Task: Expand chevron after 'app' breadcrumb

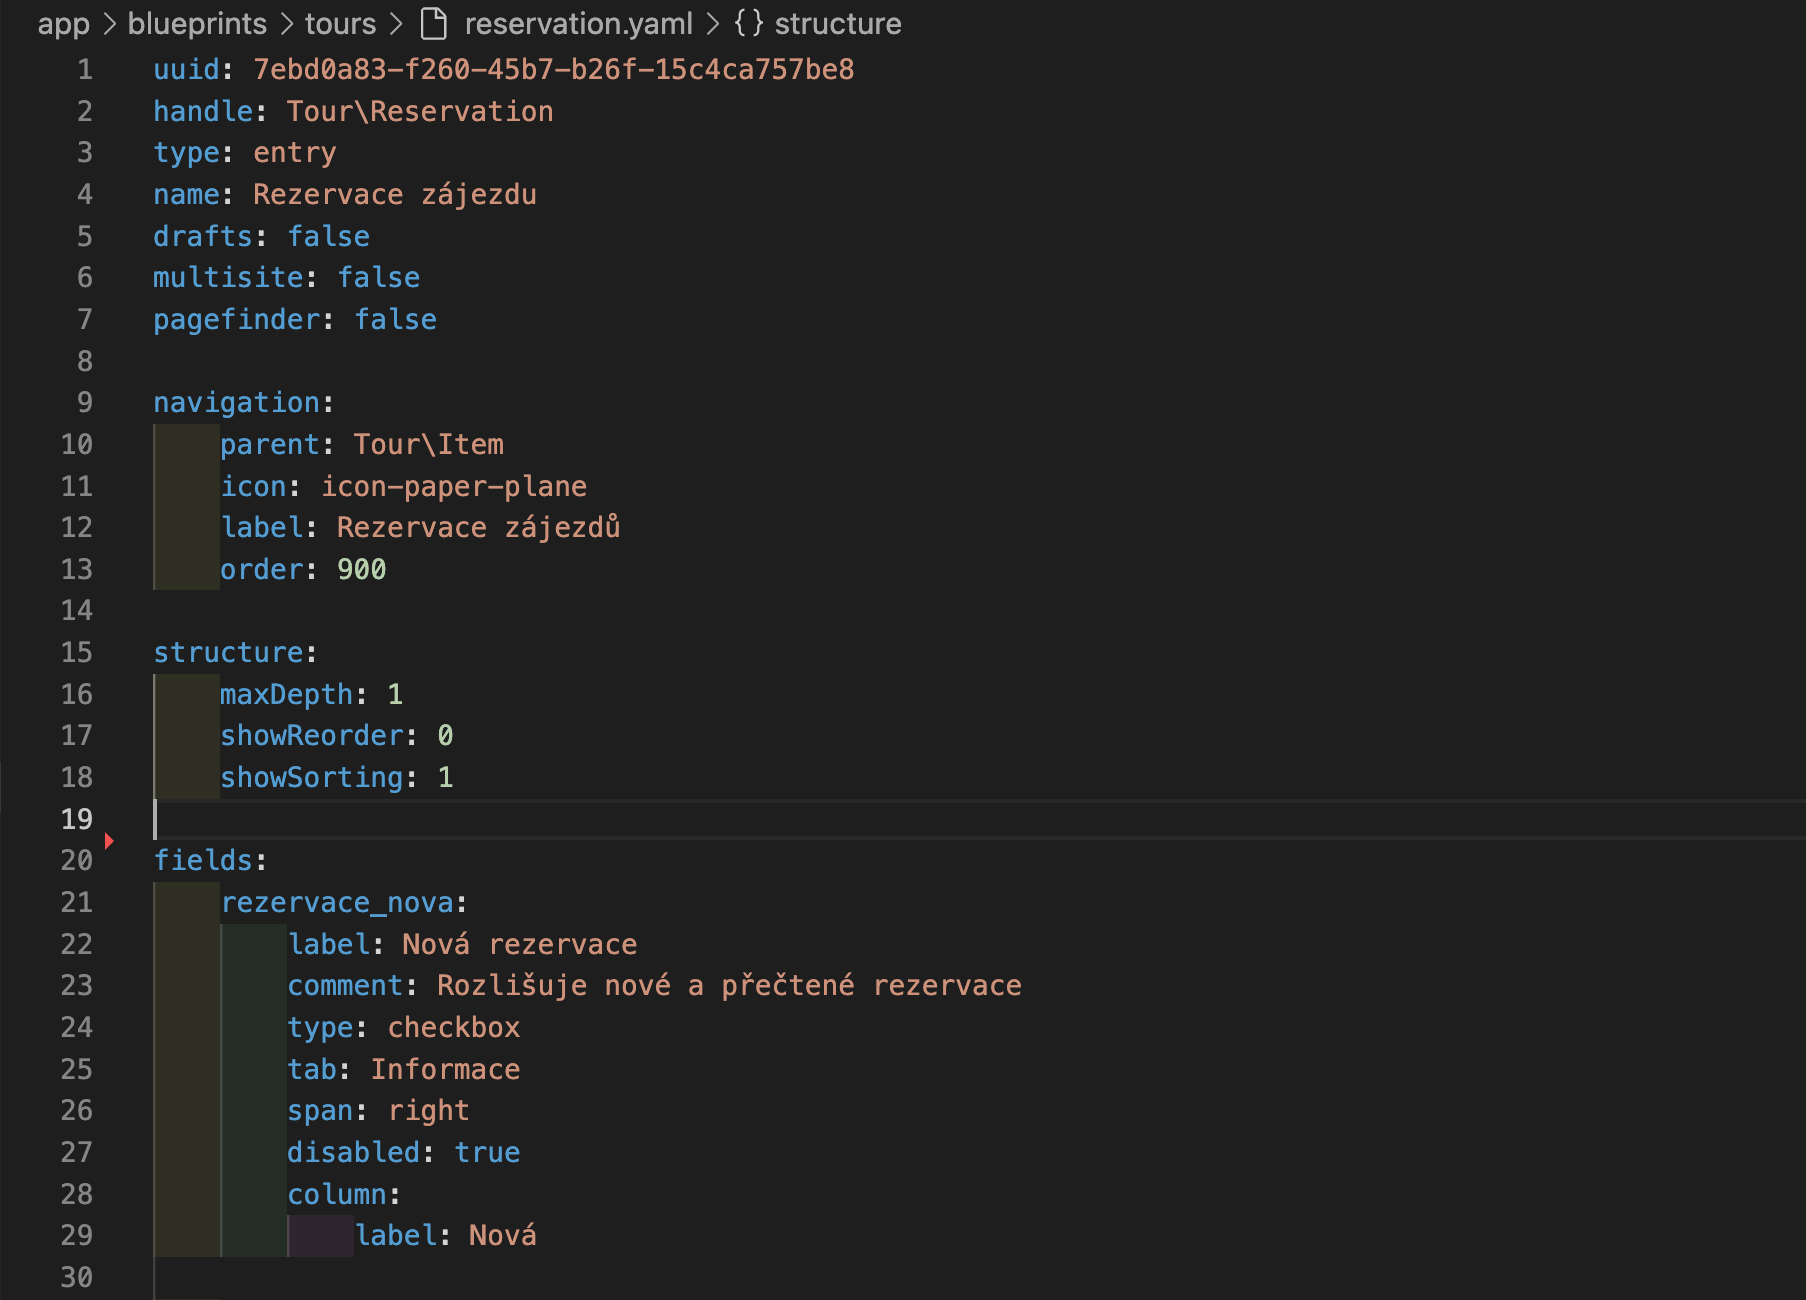Action: point(109,23)
